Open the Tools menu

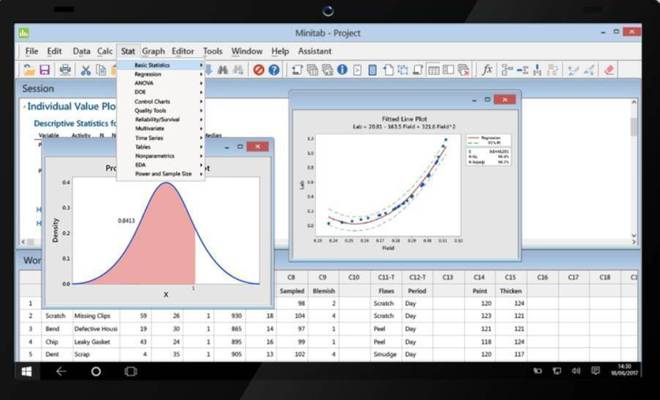pos(213,51)
